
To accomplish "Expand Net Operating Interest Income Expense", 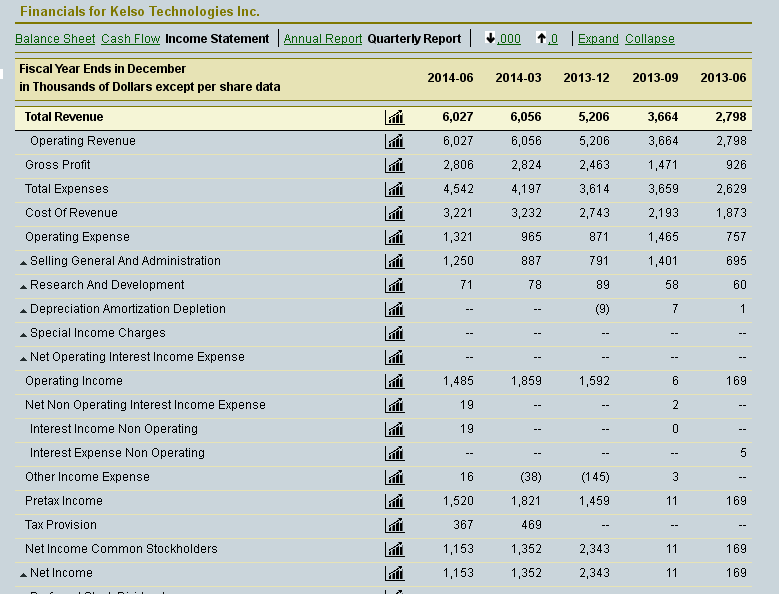I will 23,359.
